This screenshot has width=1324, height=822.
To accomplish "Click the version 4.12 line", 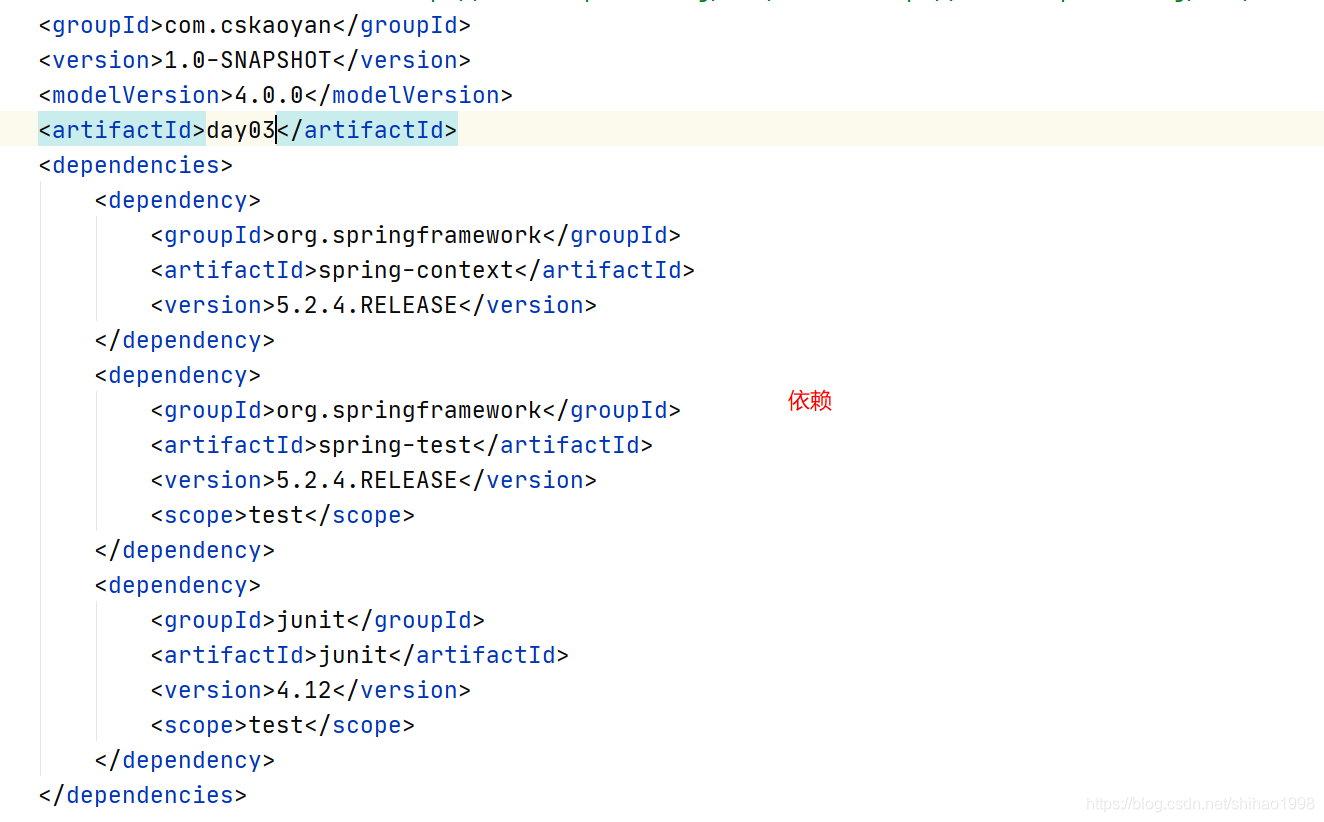I will (x=310, y=690).
